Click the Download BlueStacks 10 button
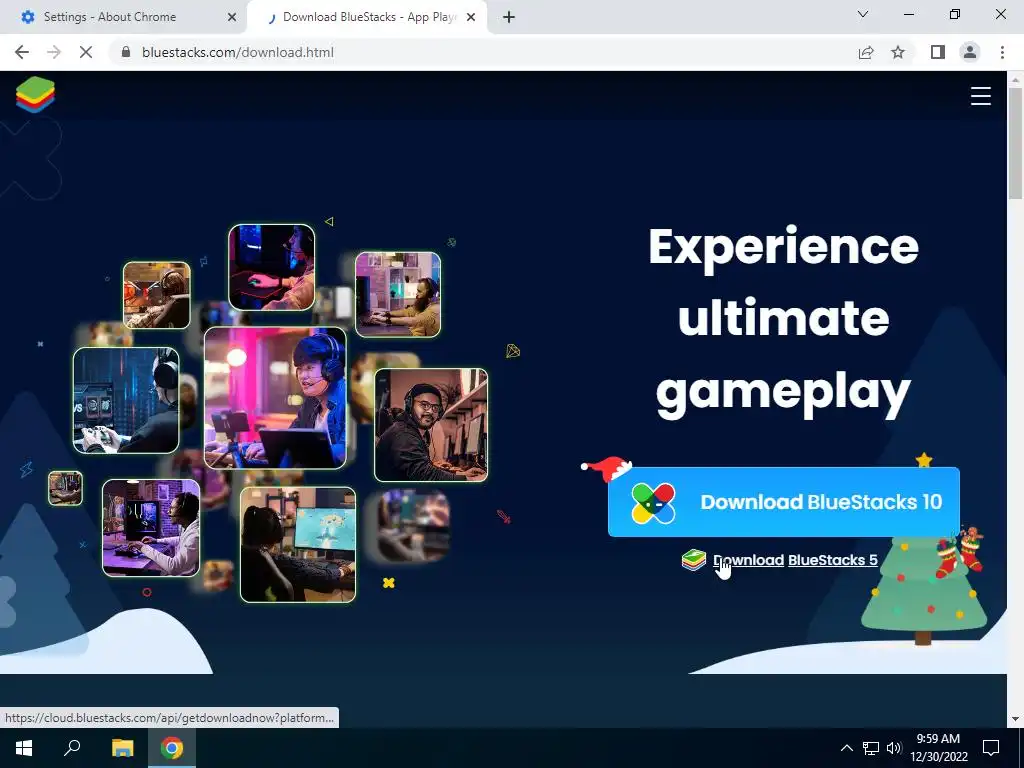1024x768 pixels. pyautogui.click(x=783, y=502)
